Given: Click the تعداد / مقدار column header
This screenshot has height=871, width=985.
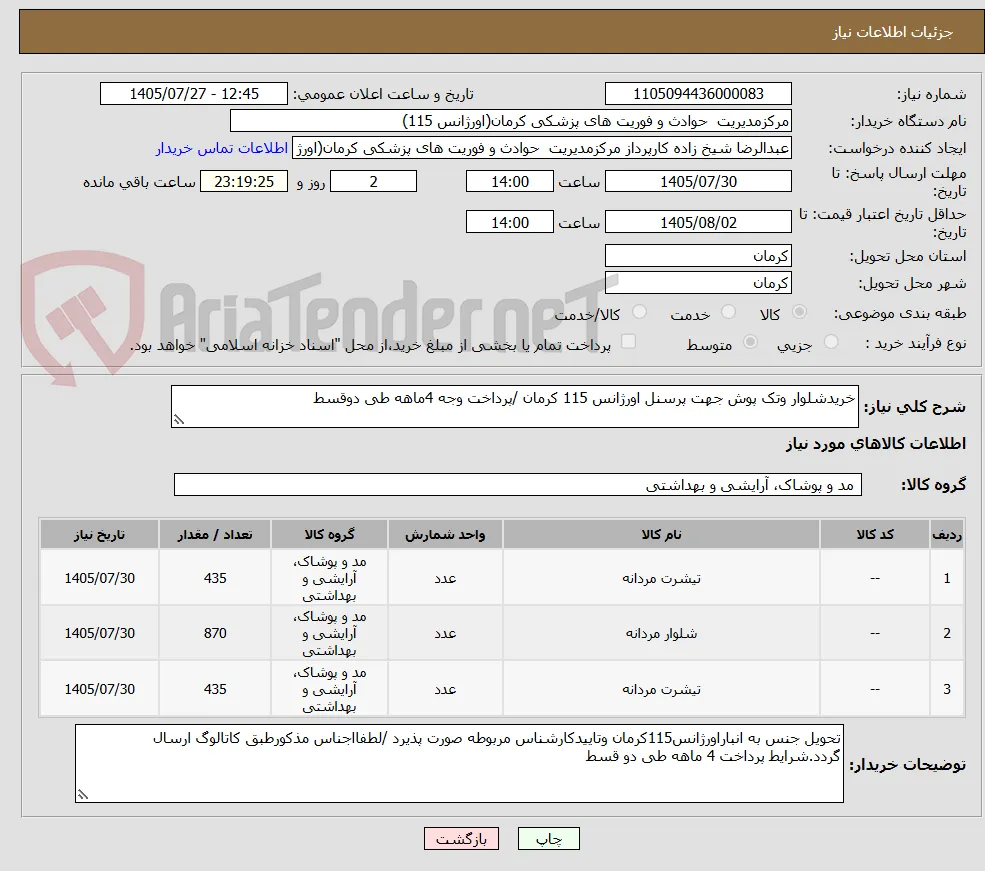Looking at the screenshot, I should point(215,534).
